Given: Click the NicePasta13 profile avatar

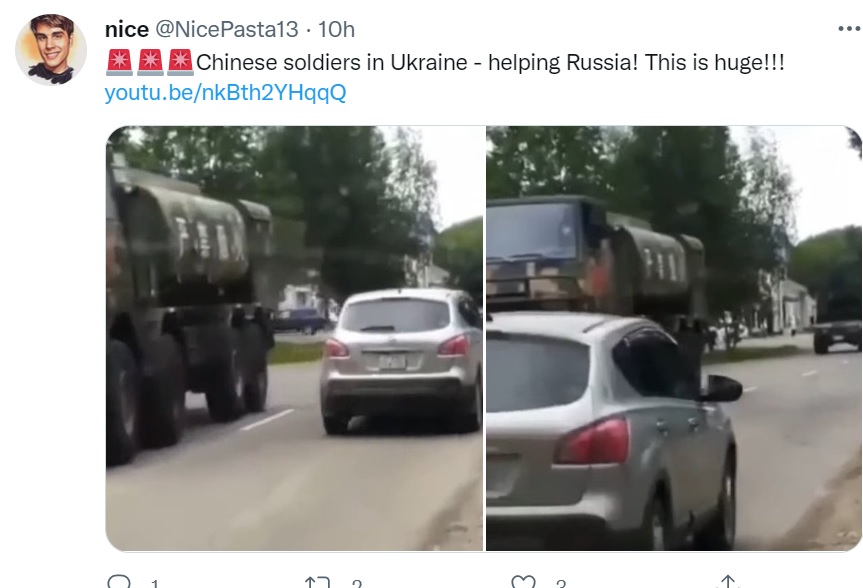Looking at the screenshot, I should [51, 50].
